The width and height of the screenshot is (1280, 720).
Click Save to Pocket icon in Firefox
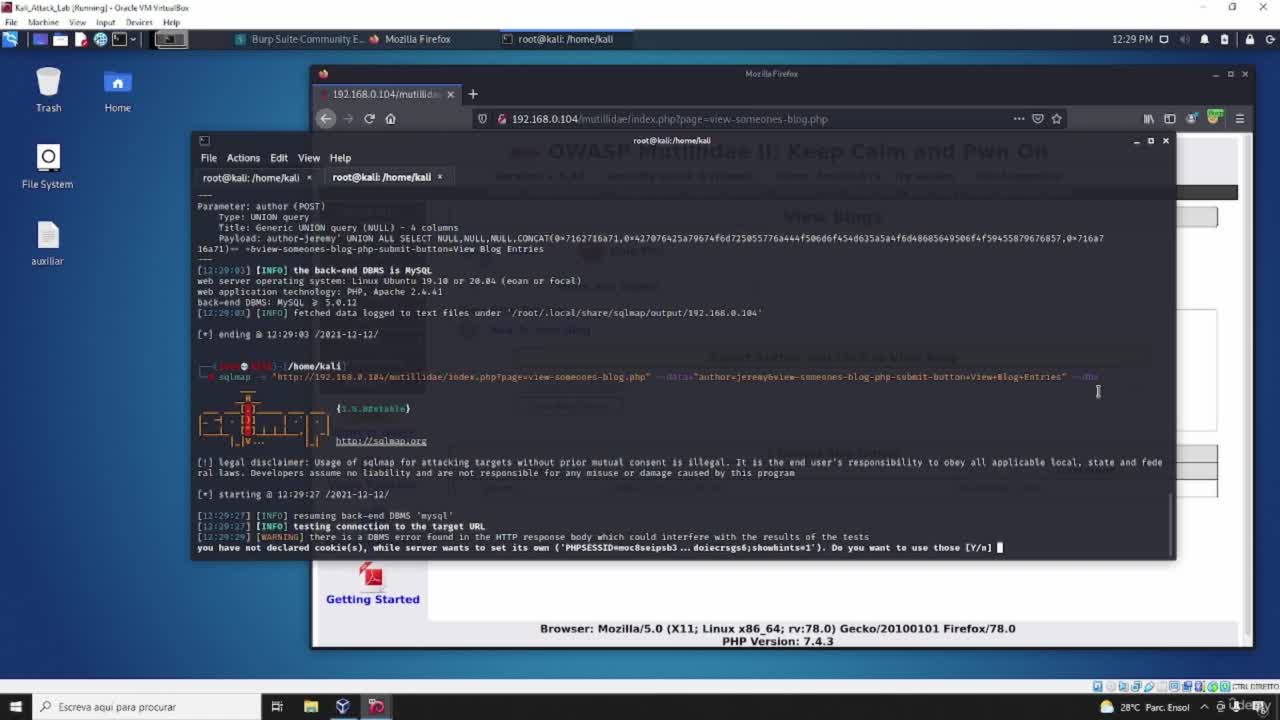(x=1037, y=118)
